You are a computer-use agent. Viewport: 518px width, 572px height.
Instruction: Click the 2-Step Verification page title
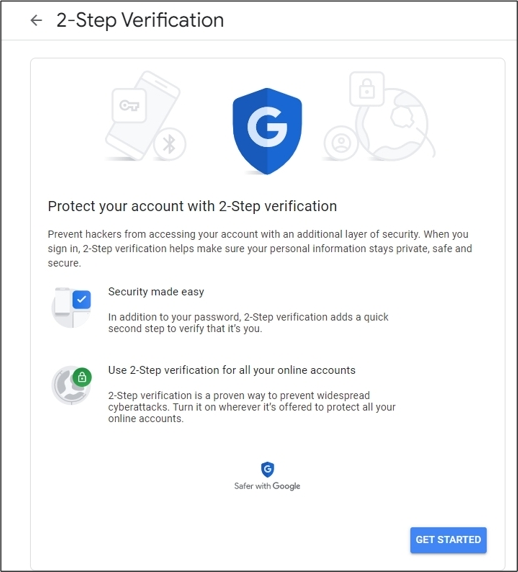tap(140, 20)
